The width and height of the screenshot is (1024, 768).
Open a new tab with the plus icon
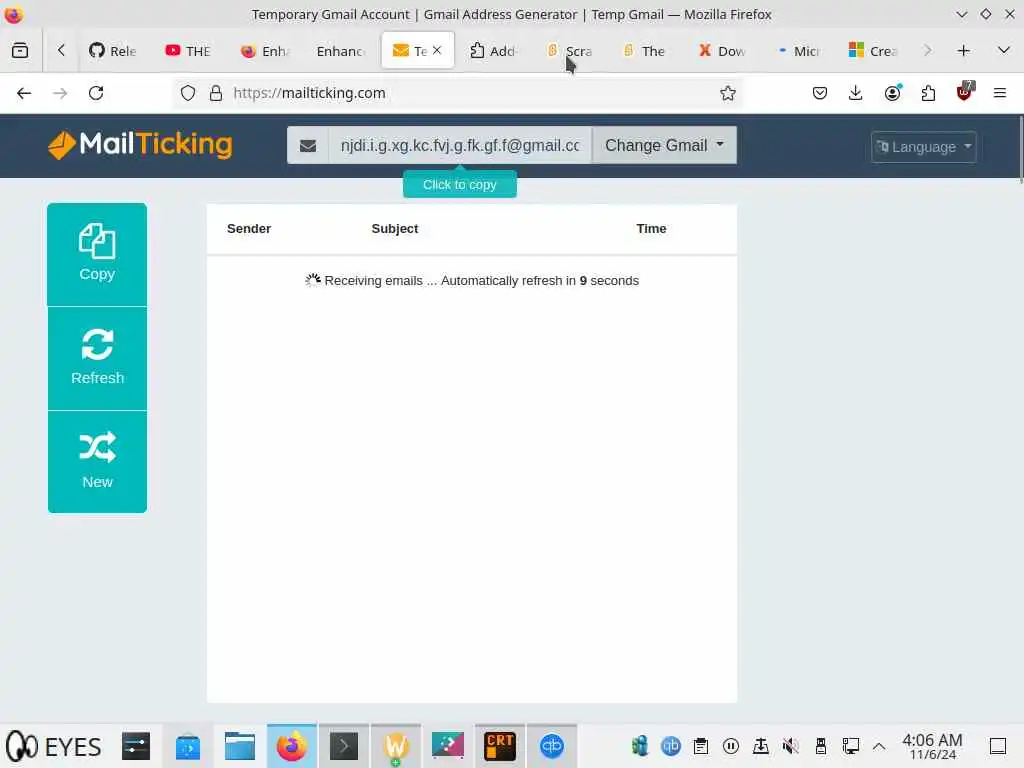point(963,50)
